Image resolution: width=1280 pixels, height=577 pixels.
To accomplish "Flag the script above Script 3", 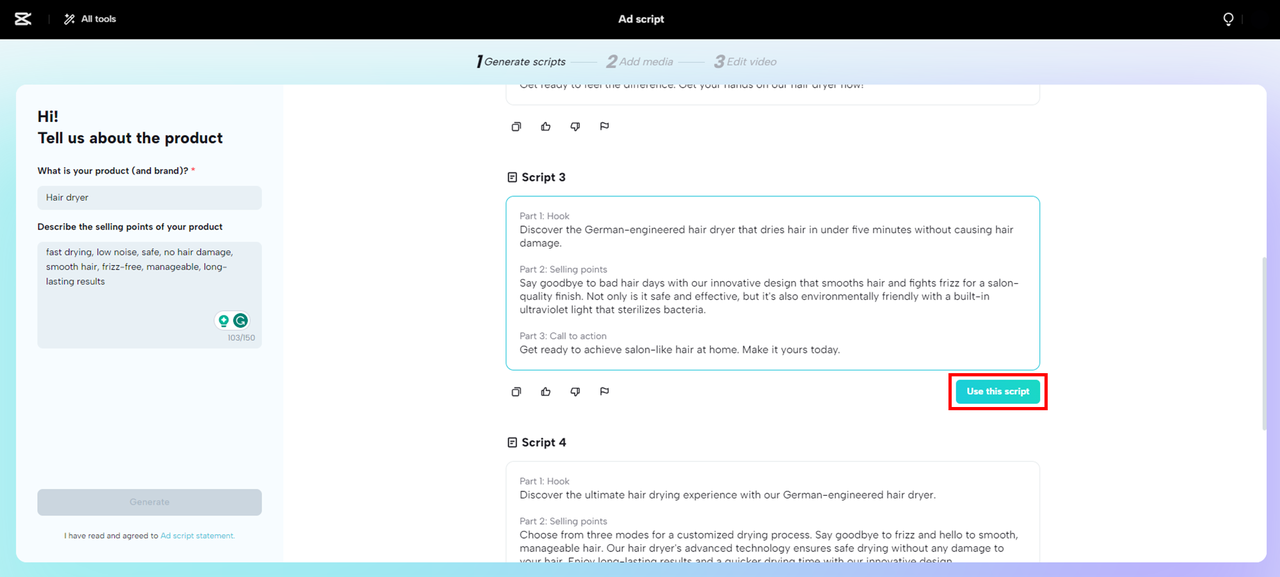I will point(604,127).
